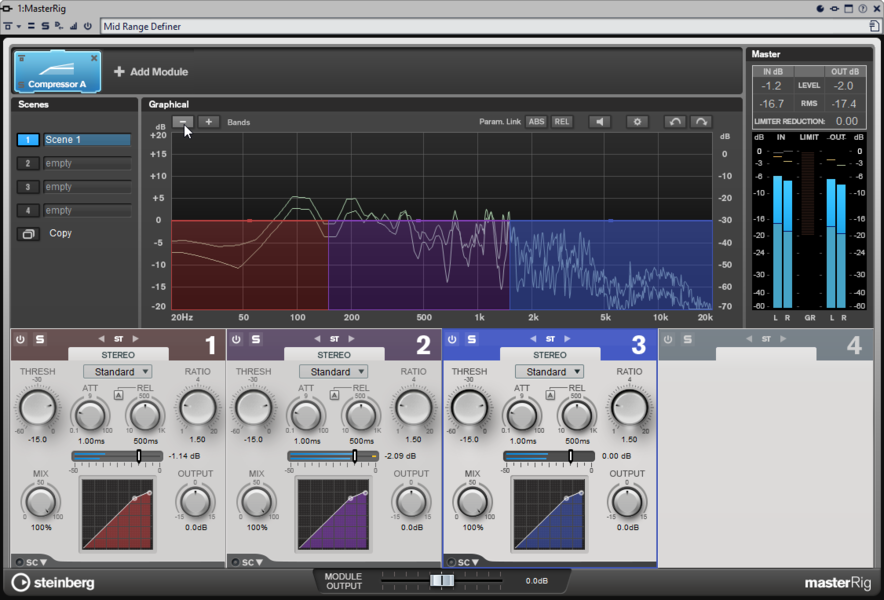
Task: Select previous channel mode on band 2
Action: click(x=317, y=339)
